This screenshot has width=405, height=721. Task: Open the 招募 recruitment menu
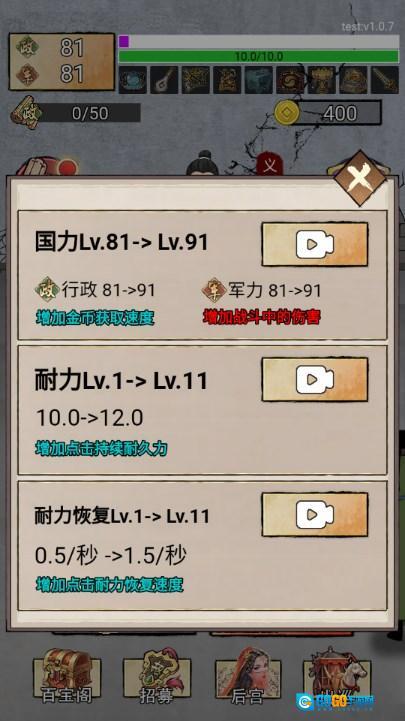[x=156, y=676]
